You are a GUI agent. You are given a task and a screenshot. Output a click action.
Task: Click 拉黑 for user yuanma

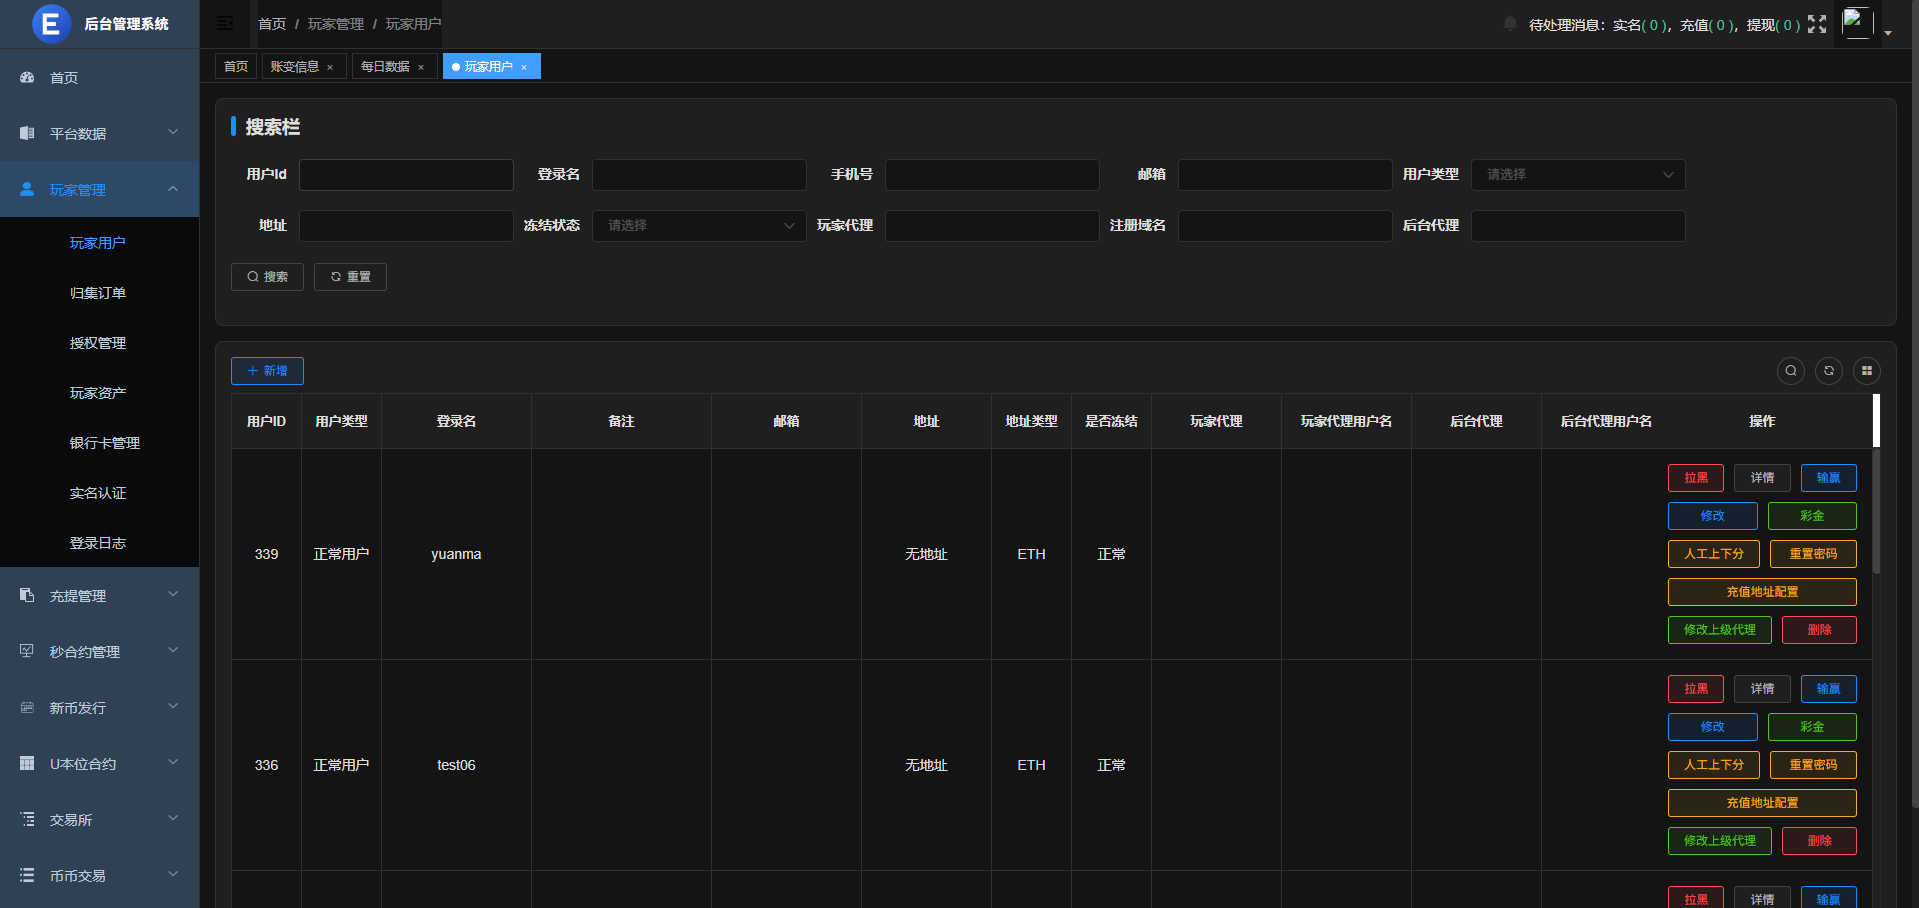[x=1696, y=478]
